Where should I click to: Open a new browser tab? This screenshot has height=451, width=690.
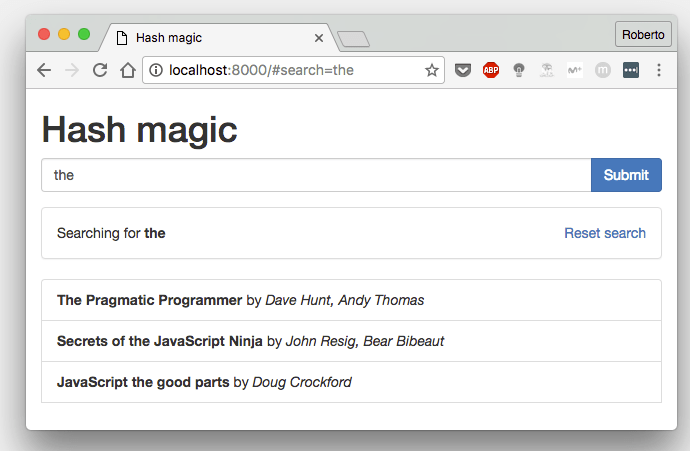point(354,39)
